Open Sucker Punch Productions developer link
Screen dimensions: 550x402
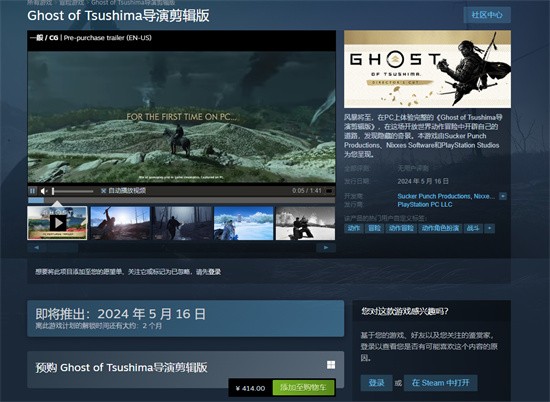tap(434, 196)
